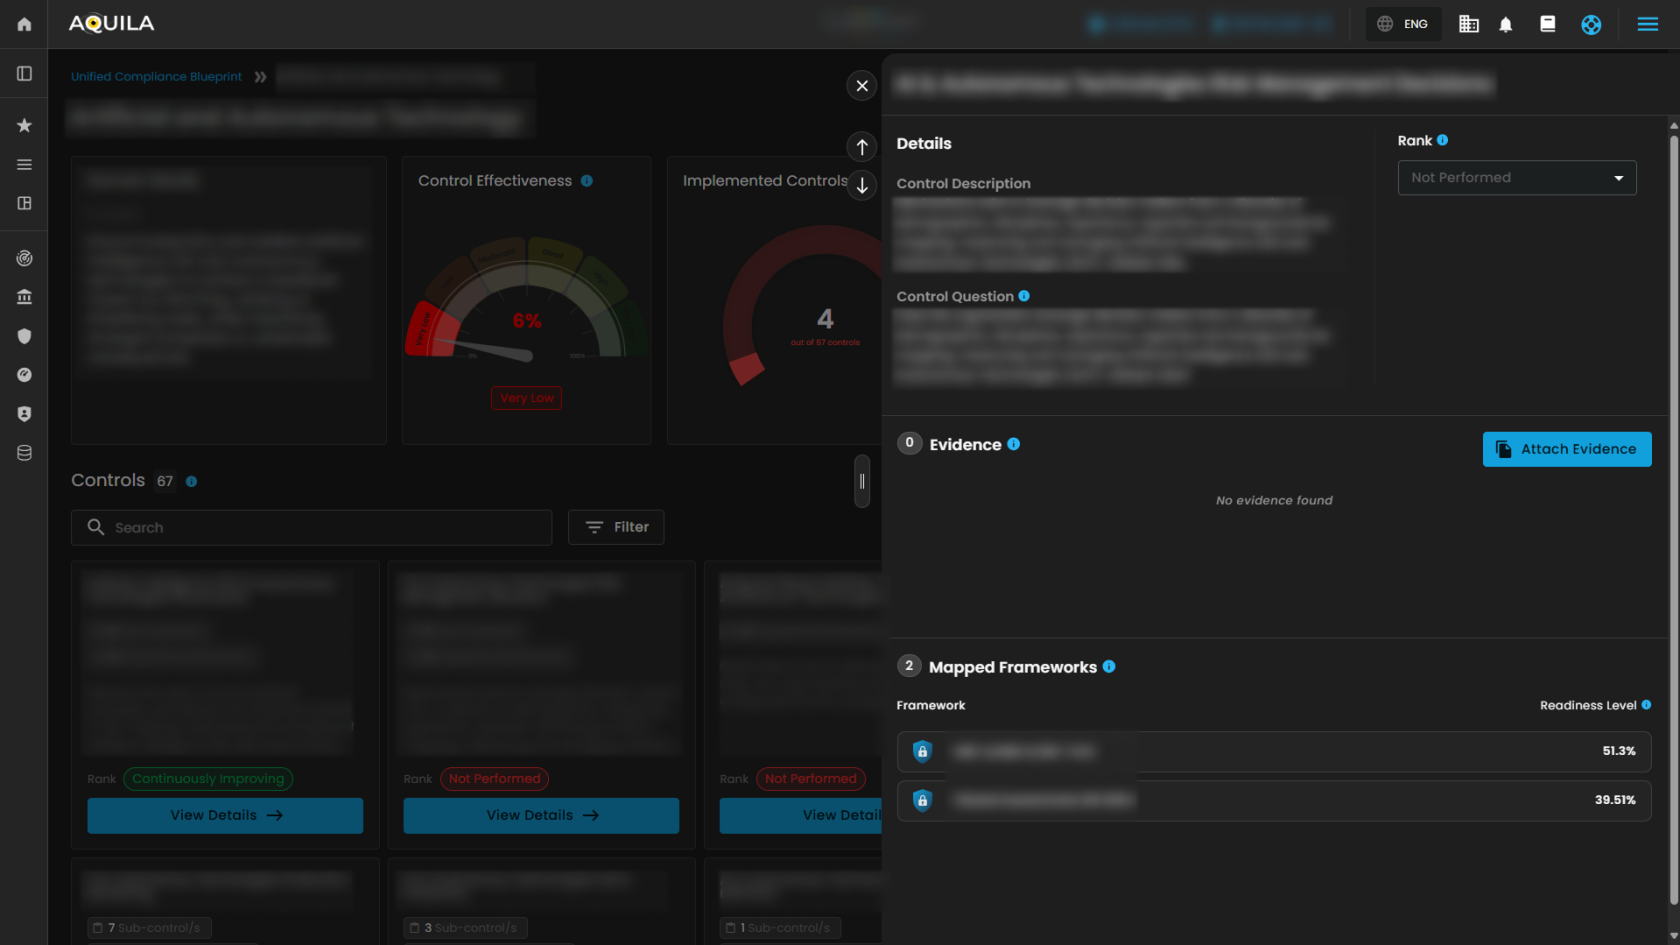Click the Unified Compliance Blueprint breadcrumb
This screenshot has height=945, width=1680.
[x=156, y=77]
